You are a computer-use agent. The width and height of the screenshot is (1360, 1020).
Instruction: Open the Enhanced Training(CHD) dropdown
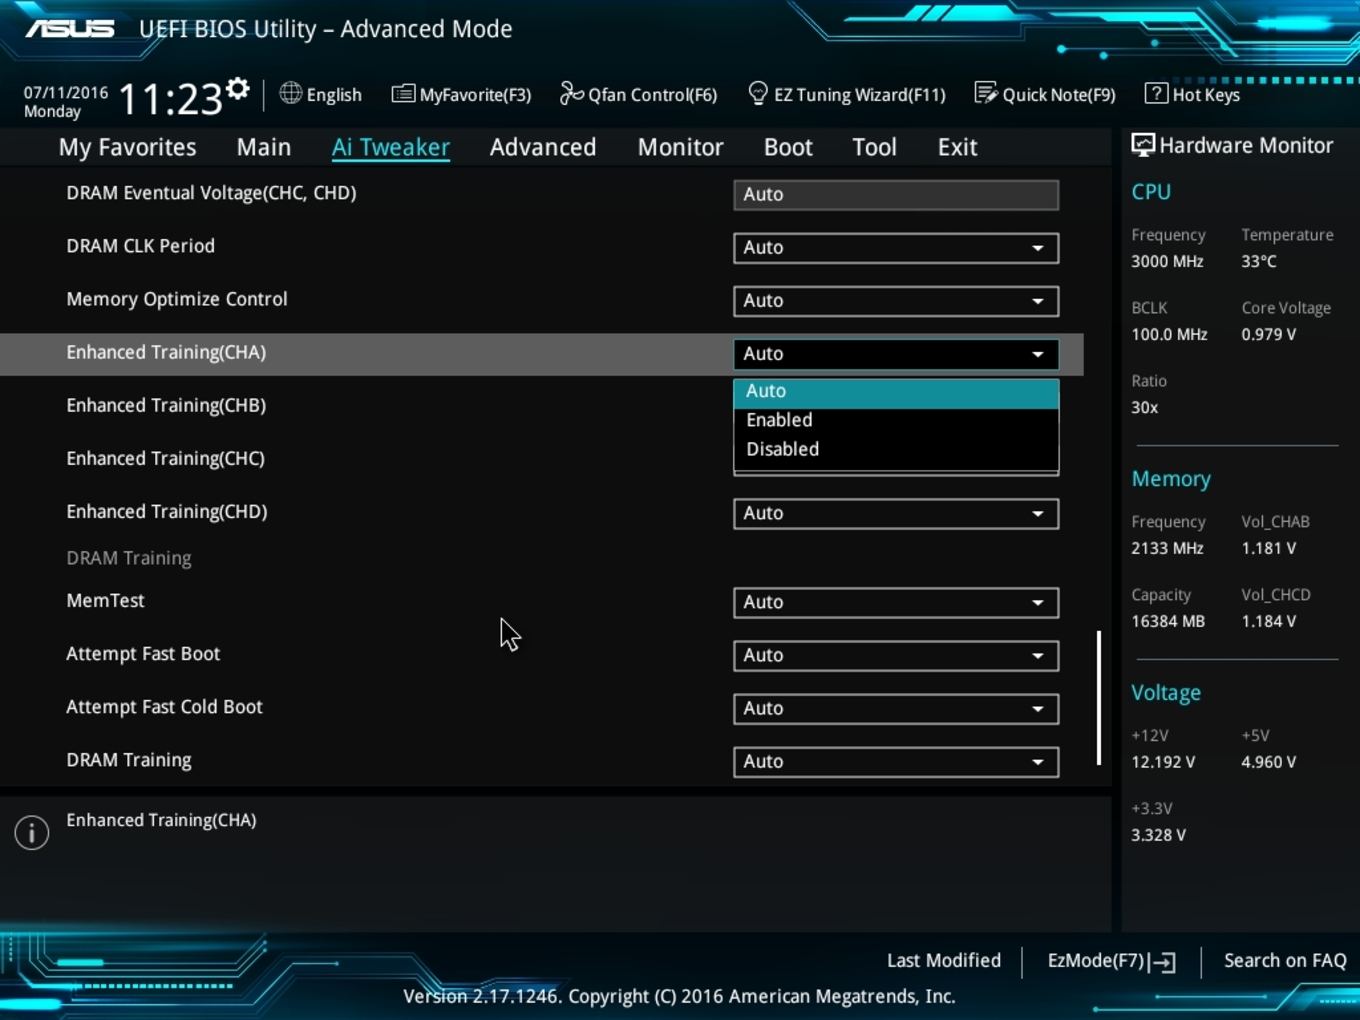[896, 514]
